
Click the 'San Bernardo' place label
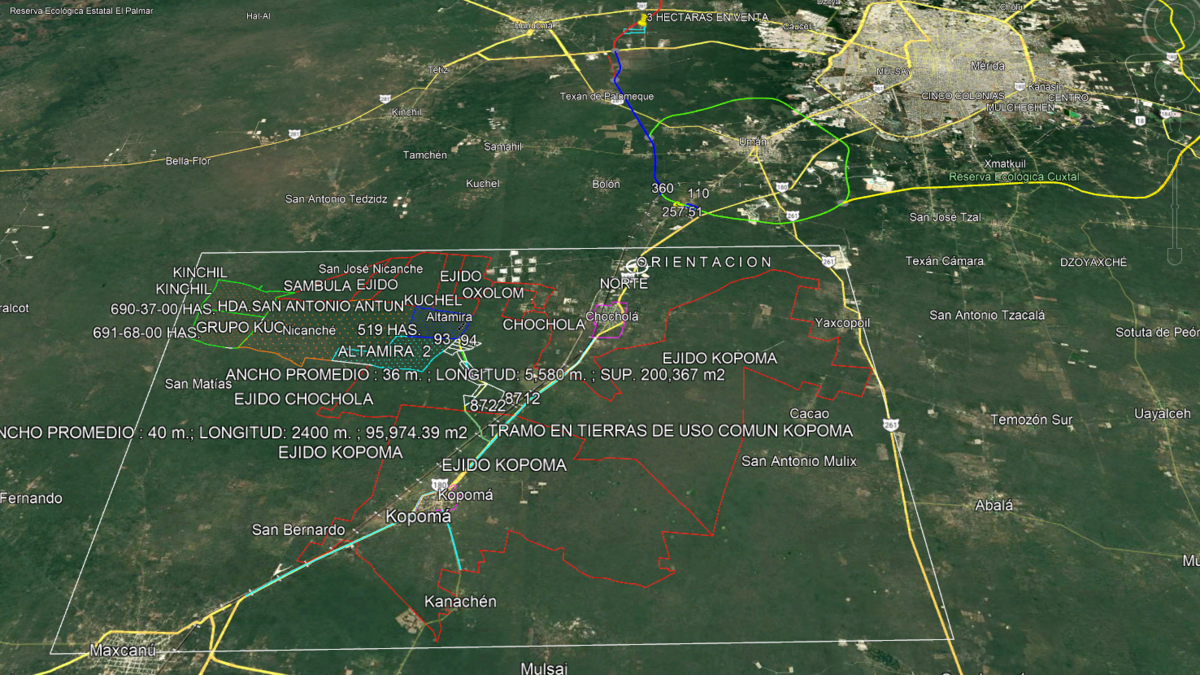[x=298, y=529]
